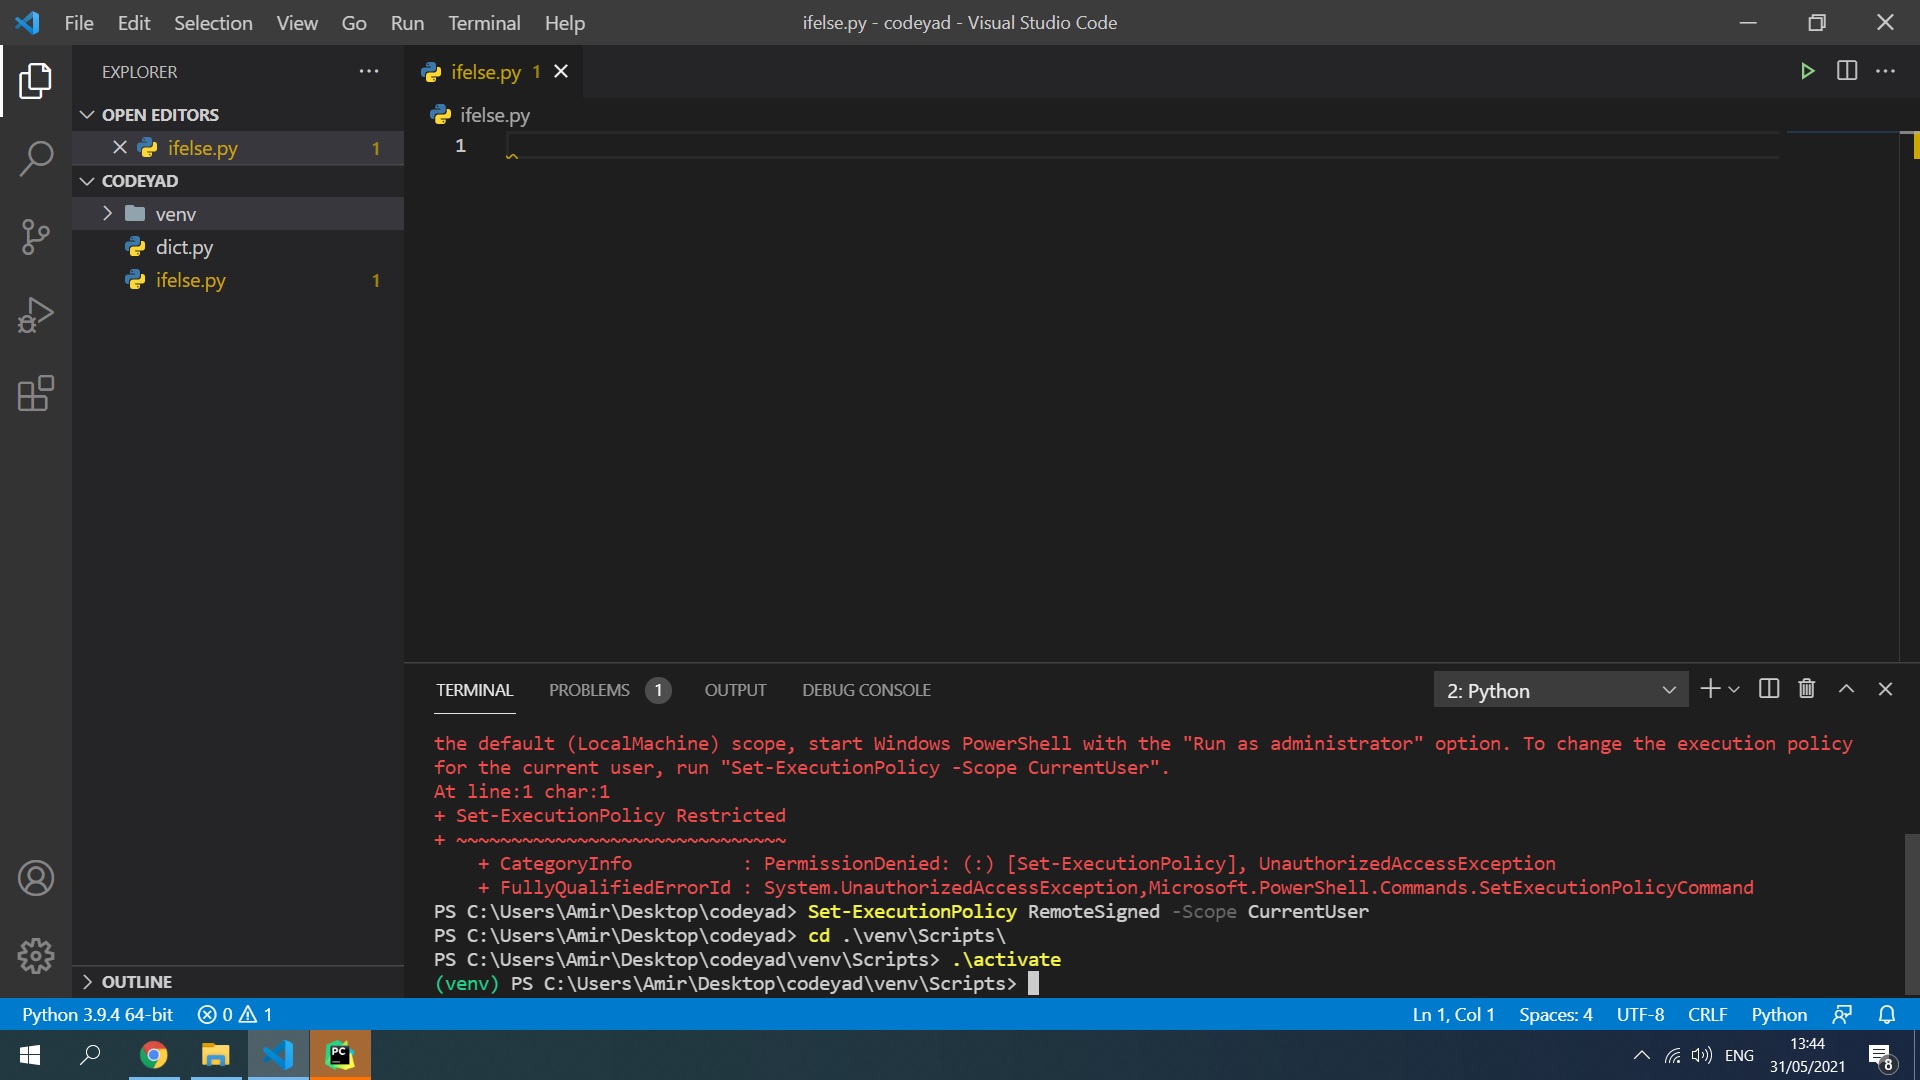Open Windows taskbar search
The width and height of the screenshot is (1920, 1080).
(x=91, y=1055)
